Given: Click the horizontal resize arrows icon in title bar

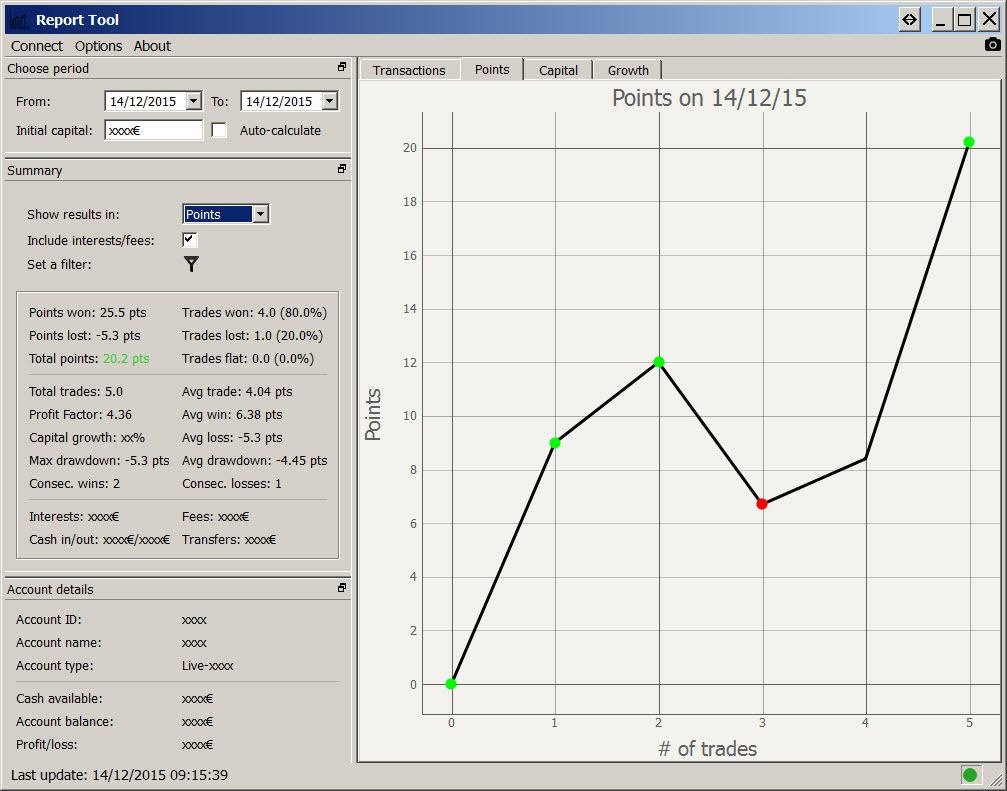Looking at the screenshot, I should tap(909, 19).
